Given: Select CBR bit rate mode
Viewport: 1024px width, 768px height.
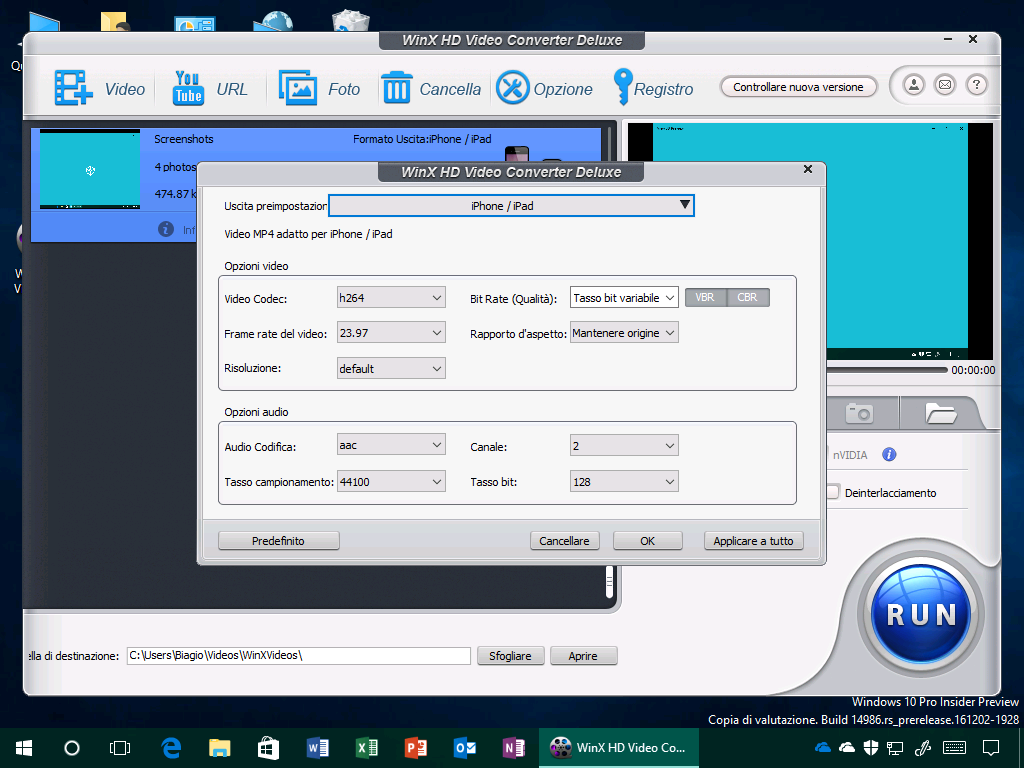Looking at the screenshot, I should [748, 297].
